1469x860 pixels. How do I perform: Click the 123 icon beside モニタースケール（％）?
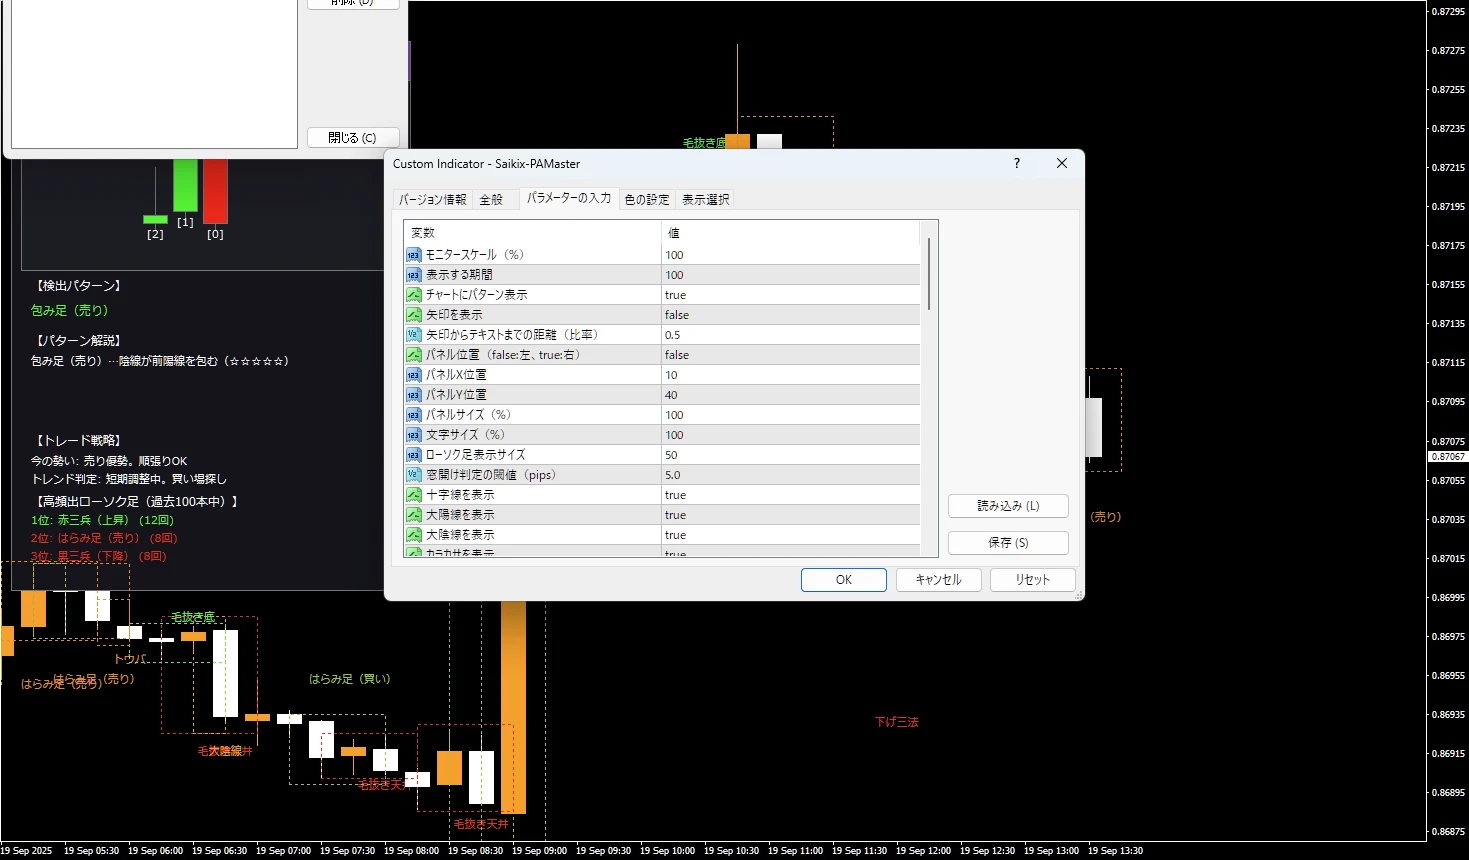click(x=413, y=254)
